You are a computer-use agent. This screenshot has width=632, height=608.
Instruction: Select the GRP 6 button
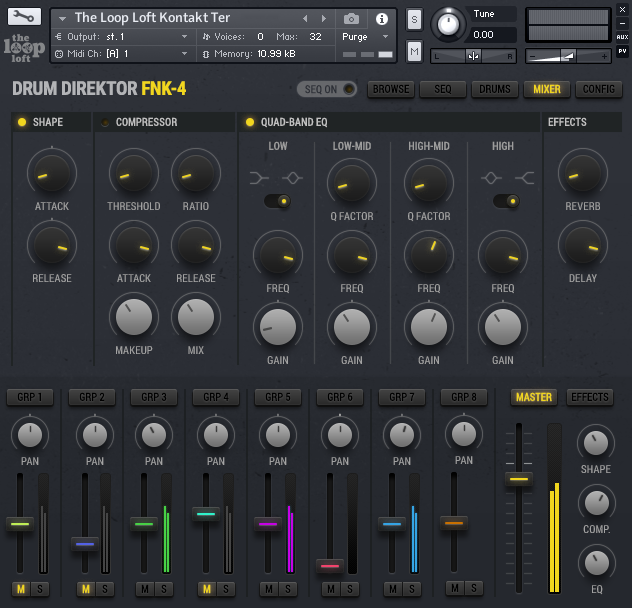tap(340, 397)
